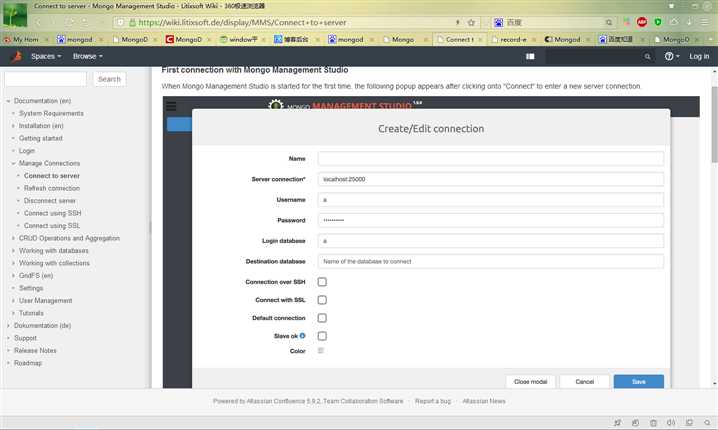Open the Release Notes sidebar page
Screen dimensions: 718x430
pos(35,350)
